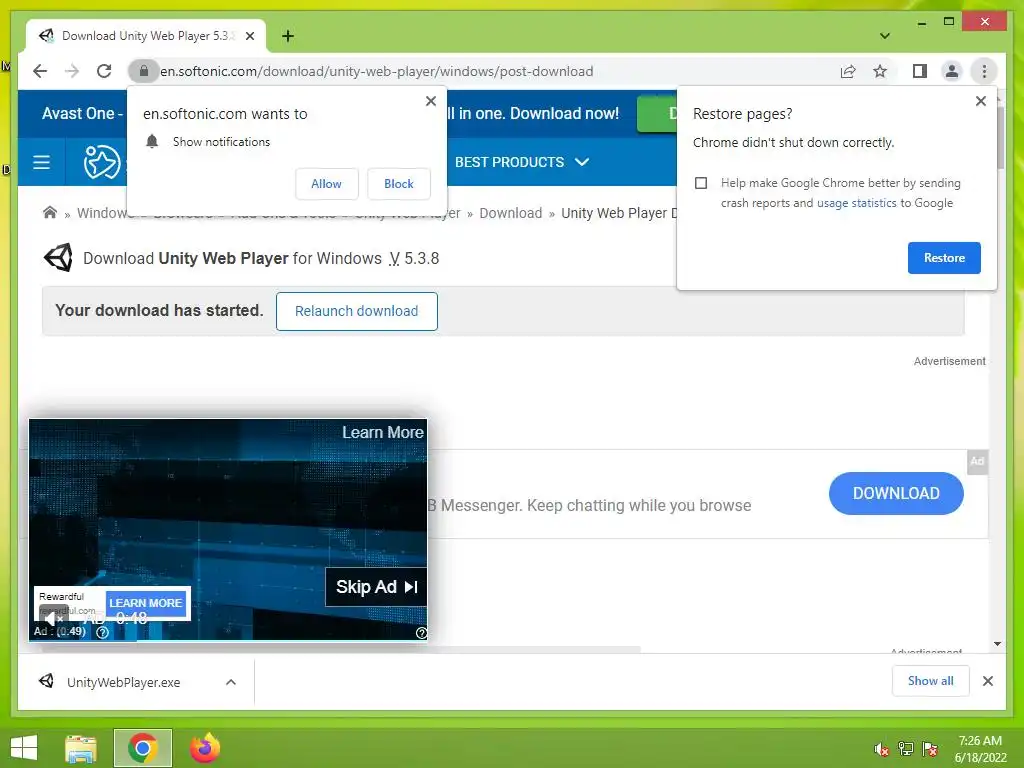Open Firefox from taskbar
Image resolution: width=1024 pixels, height=768 pixels.
[x=204, y=748]
